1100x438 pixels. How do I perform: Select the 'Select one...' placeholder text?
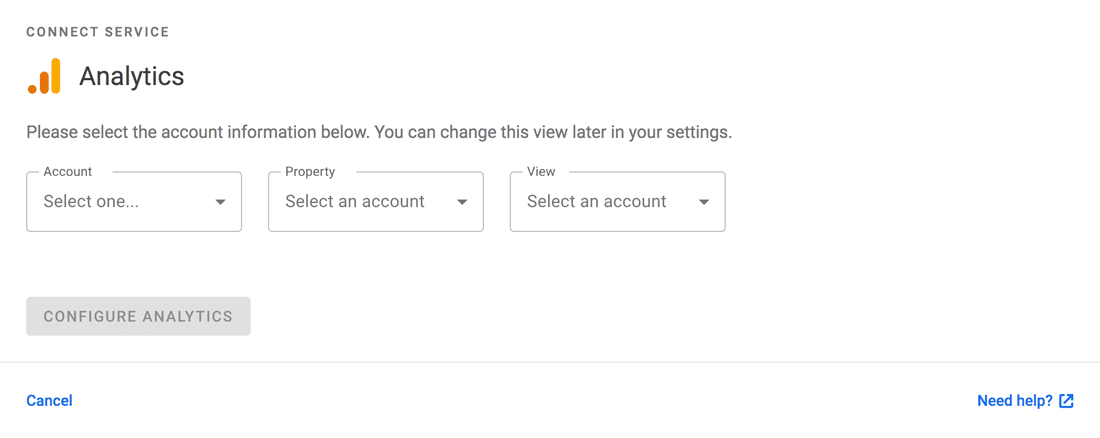point(91,202)
